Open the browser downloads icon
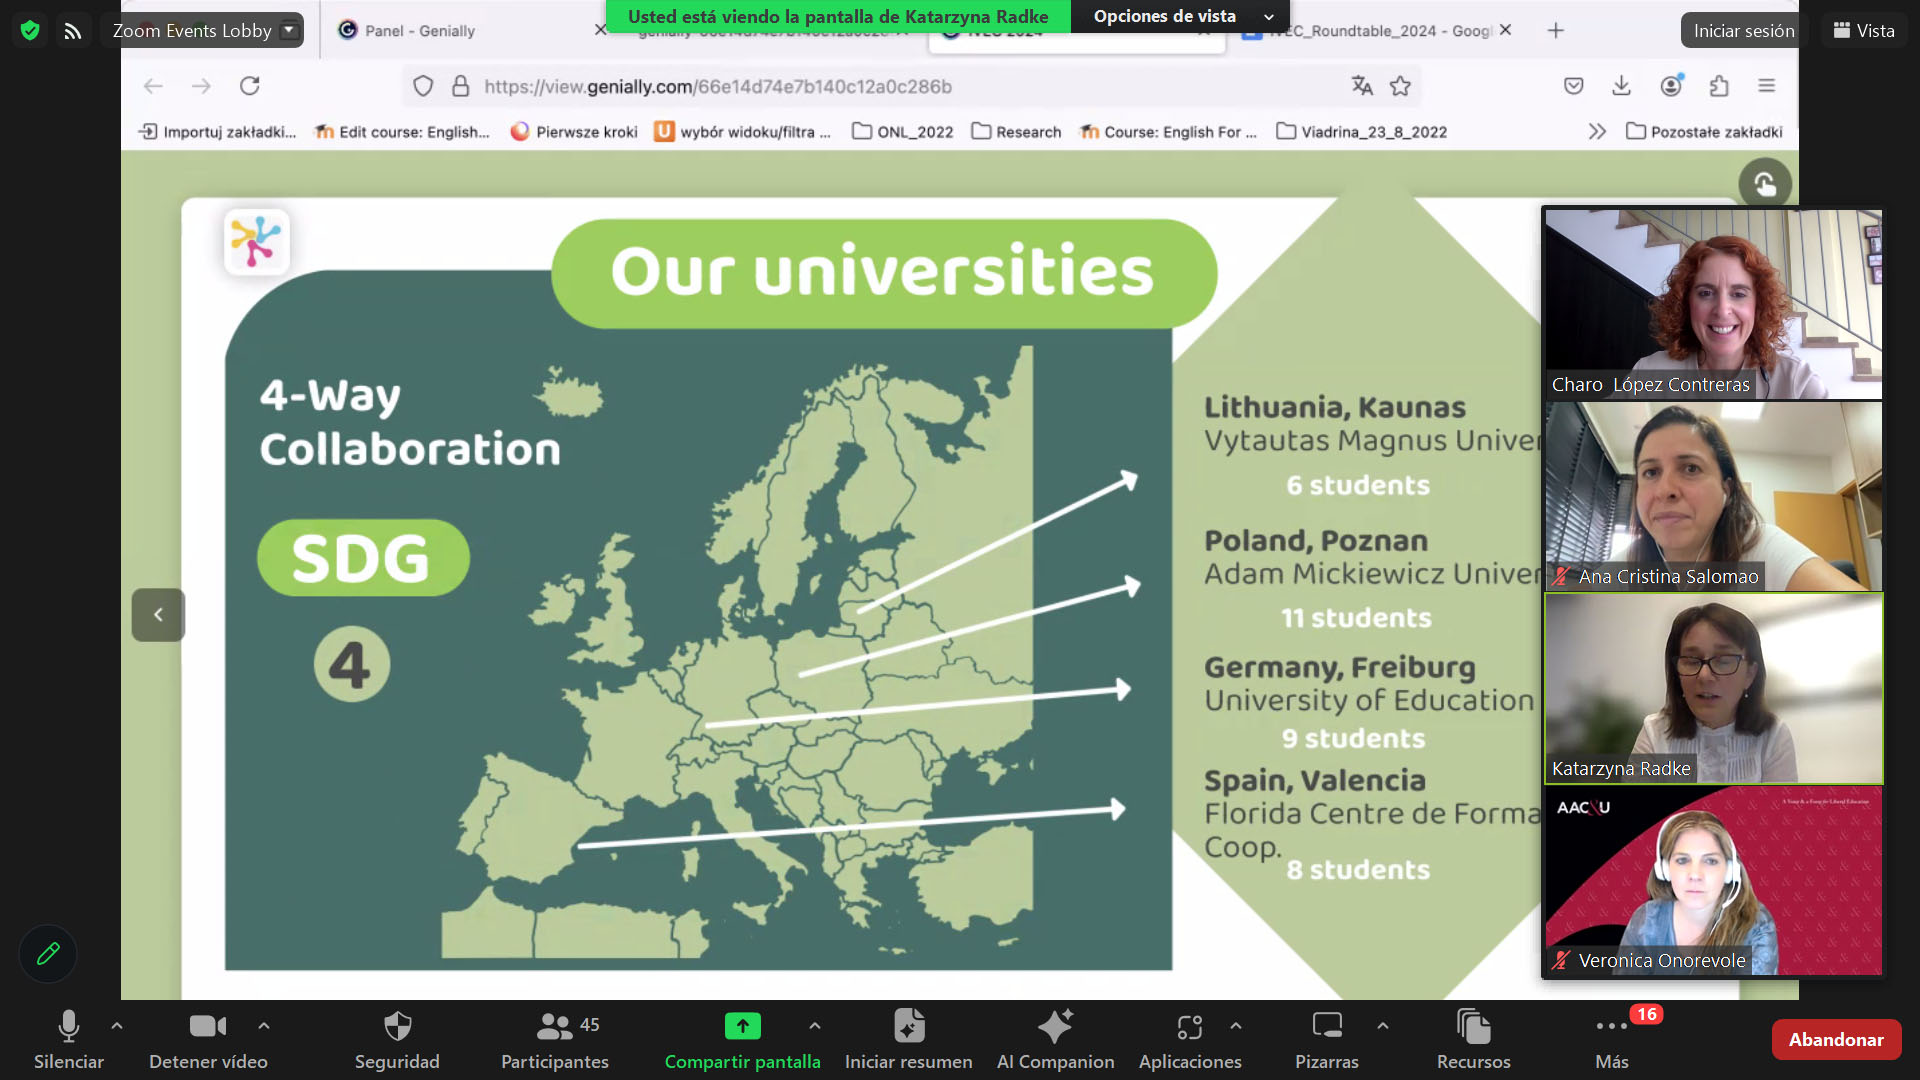 (x=1621, y=86)
